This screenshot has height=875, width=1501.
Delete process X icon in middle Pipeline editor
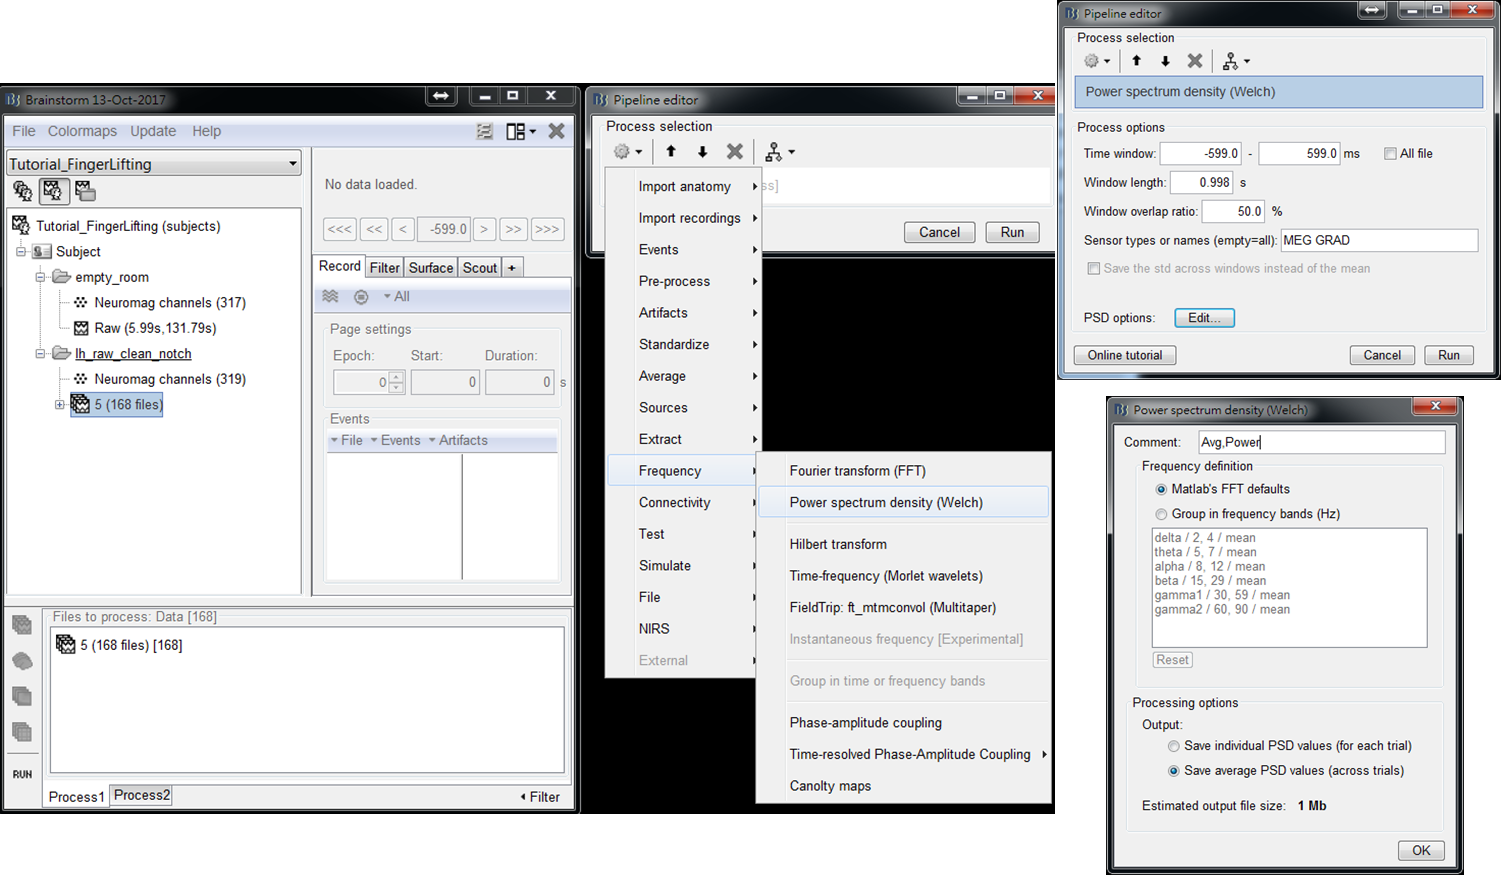click(x=735, y=152)
